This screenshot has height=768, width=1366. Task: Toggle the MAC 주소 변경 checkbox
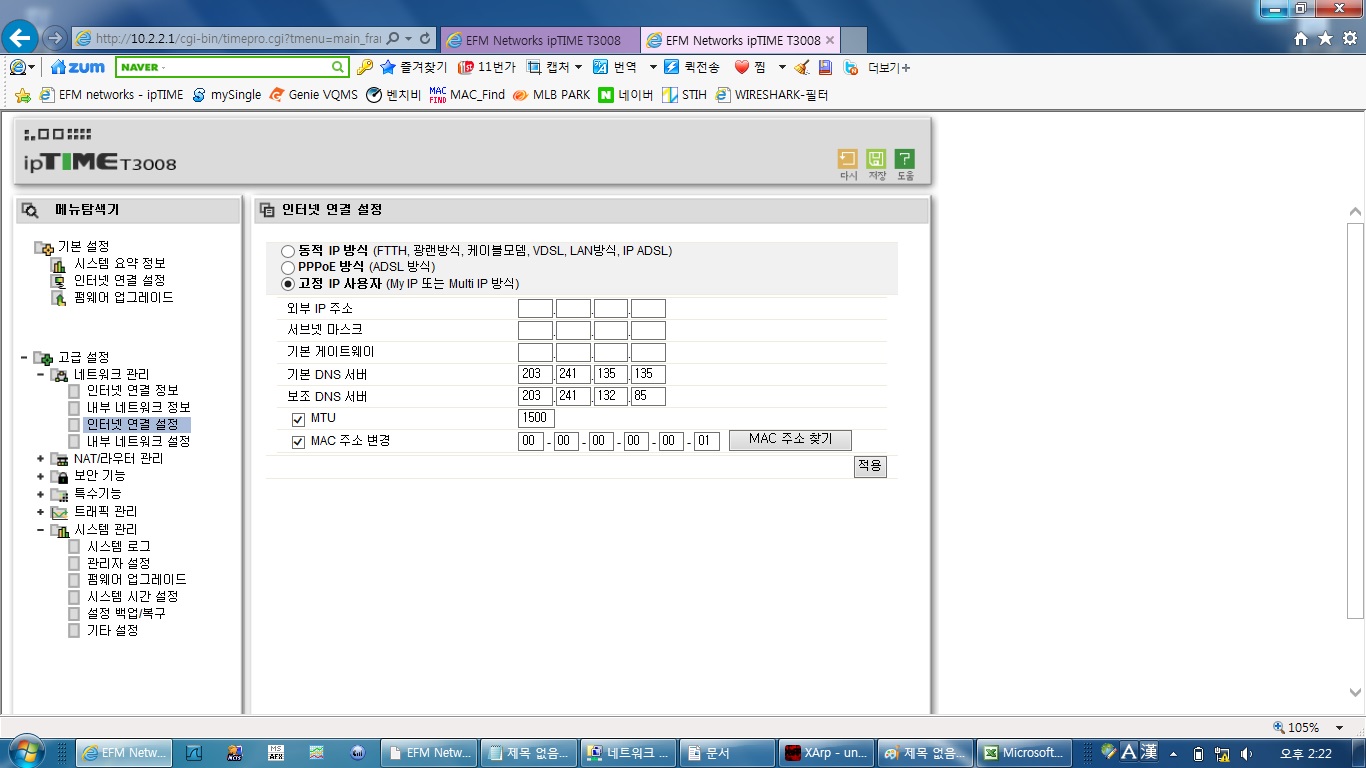coord(298,442)
